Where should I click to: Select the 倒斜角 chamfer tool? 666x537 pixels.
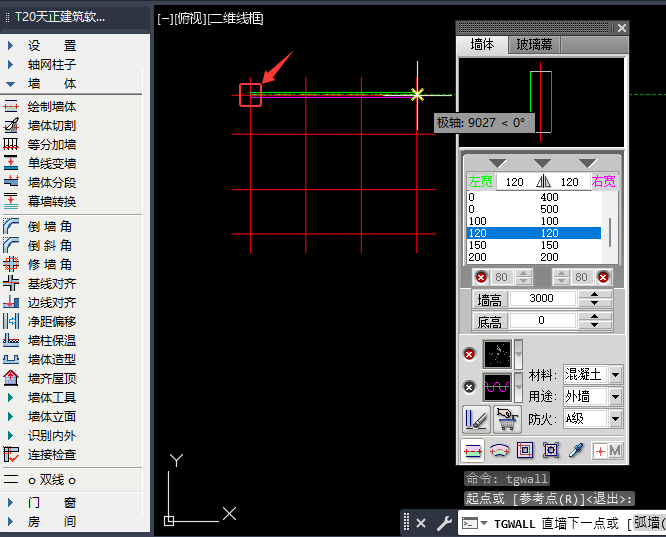click(38, 245)
